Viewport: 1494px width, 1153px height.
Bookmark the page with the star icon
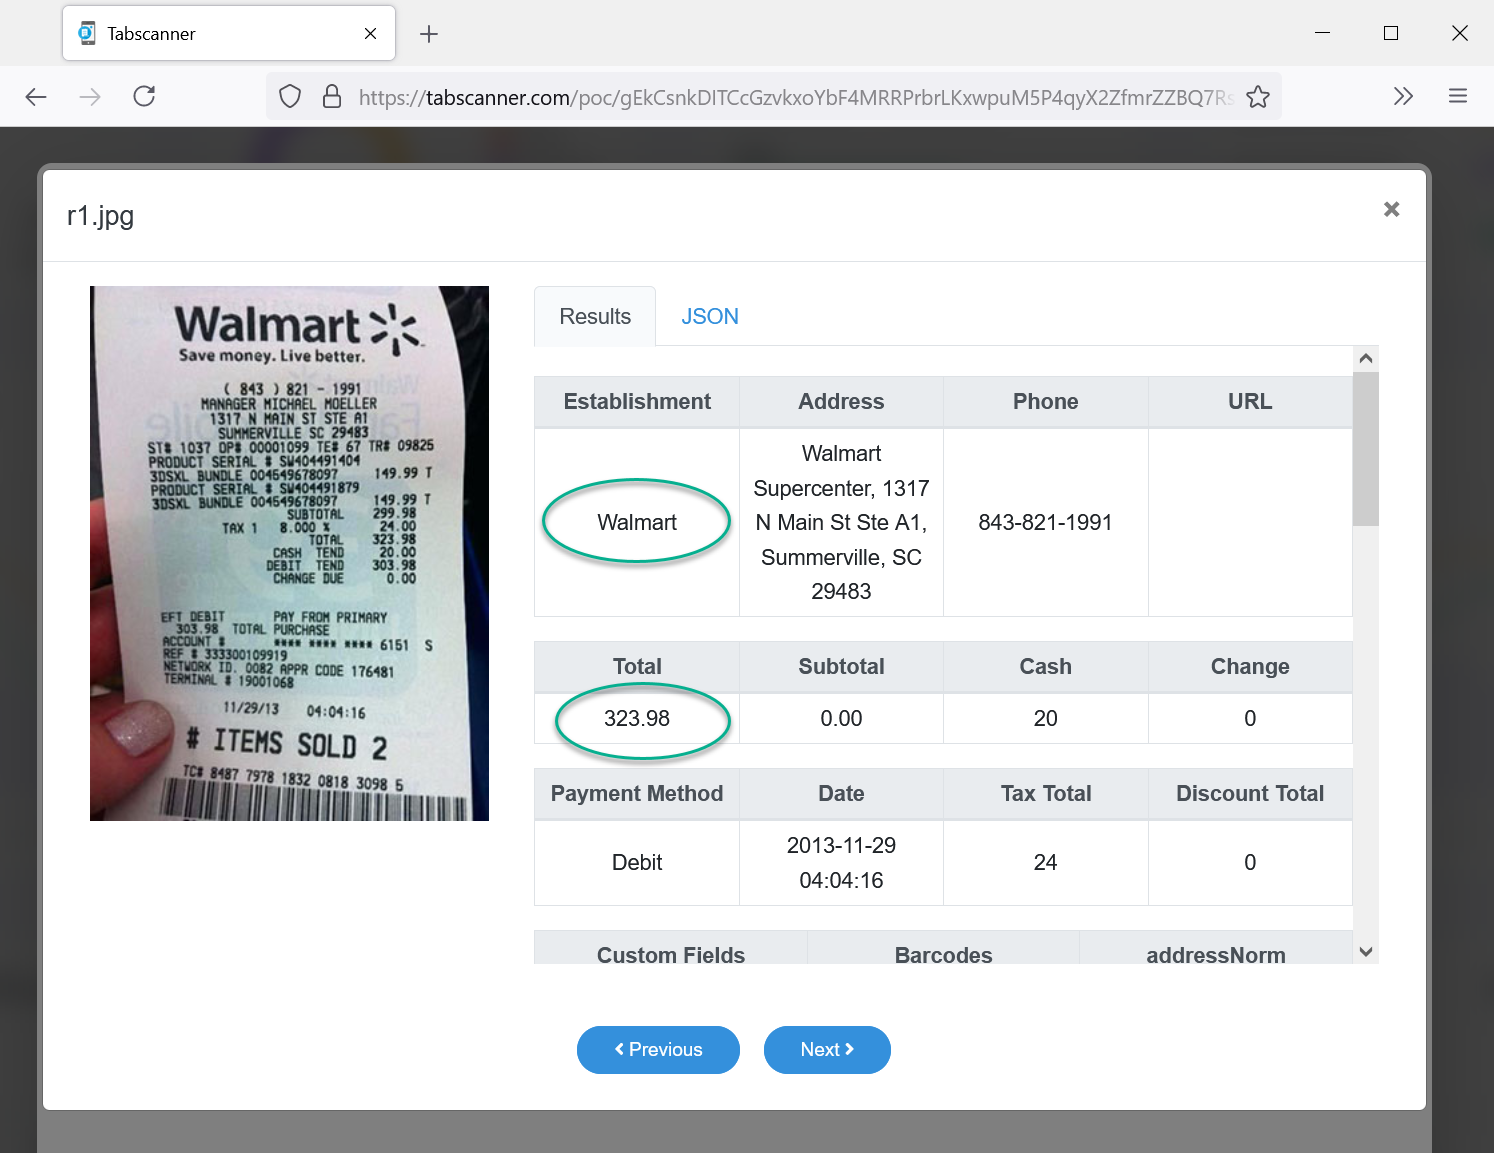1257,97
